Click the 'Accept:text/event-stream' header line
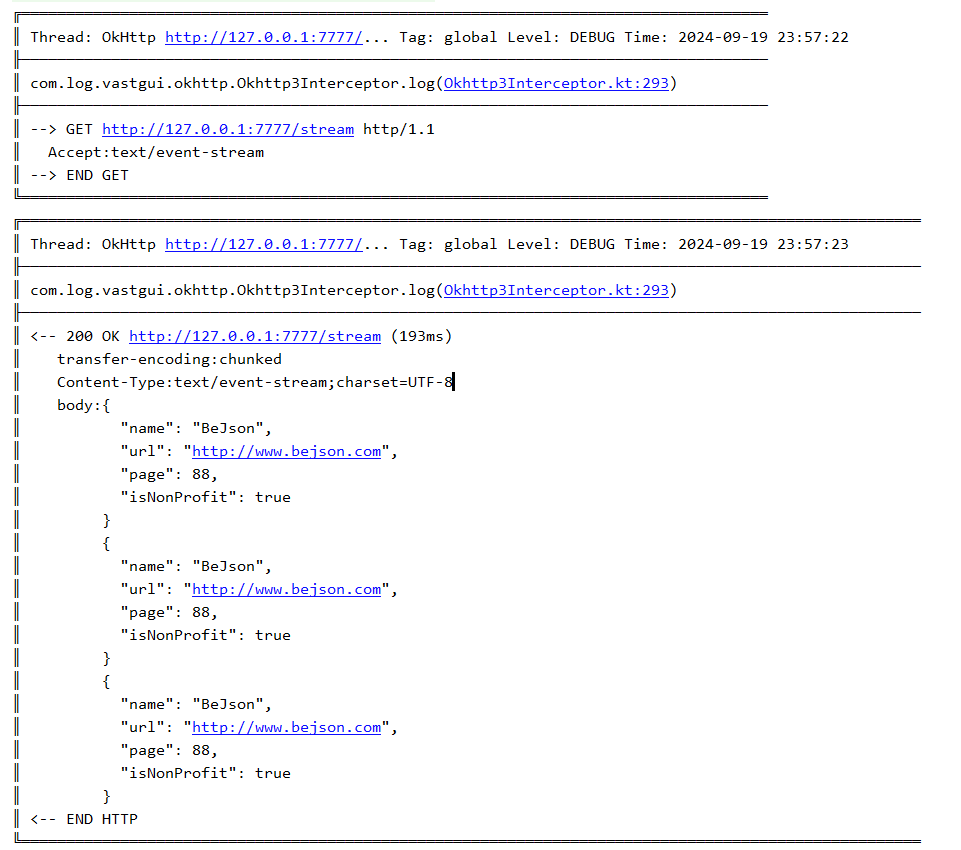 (x=156, y=153)
